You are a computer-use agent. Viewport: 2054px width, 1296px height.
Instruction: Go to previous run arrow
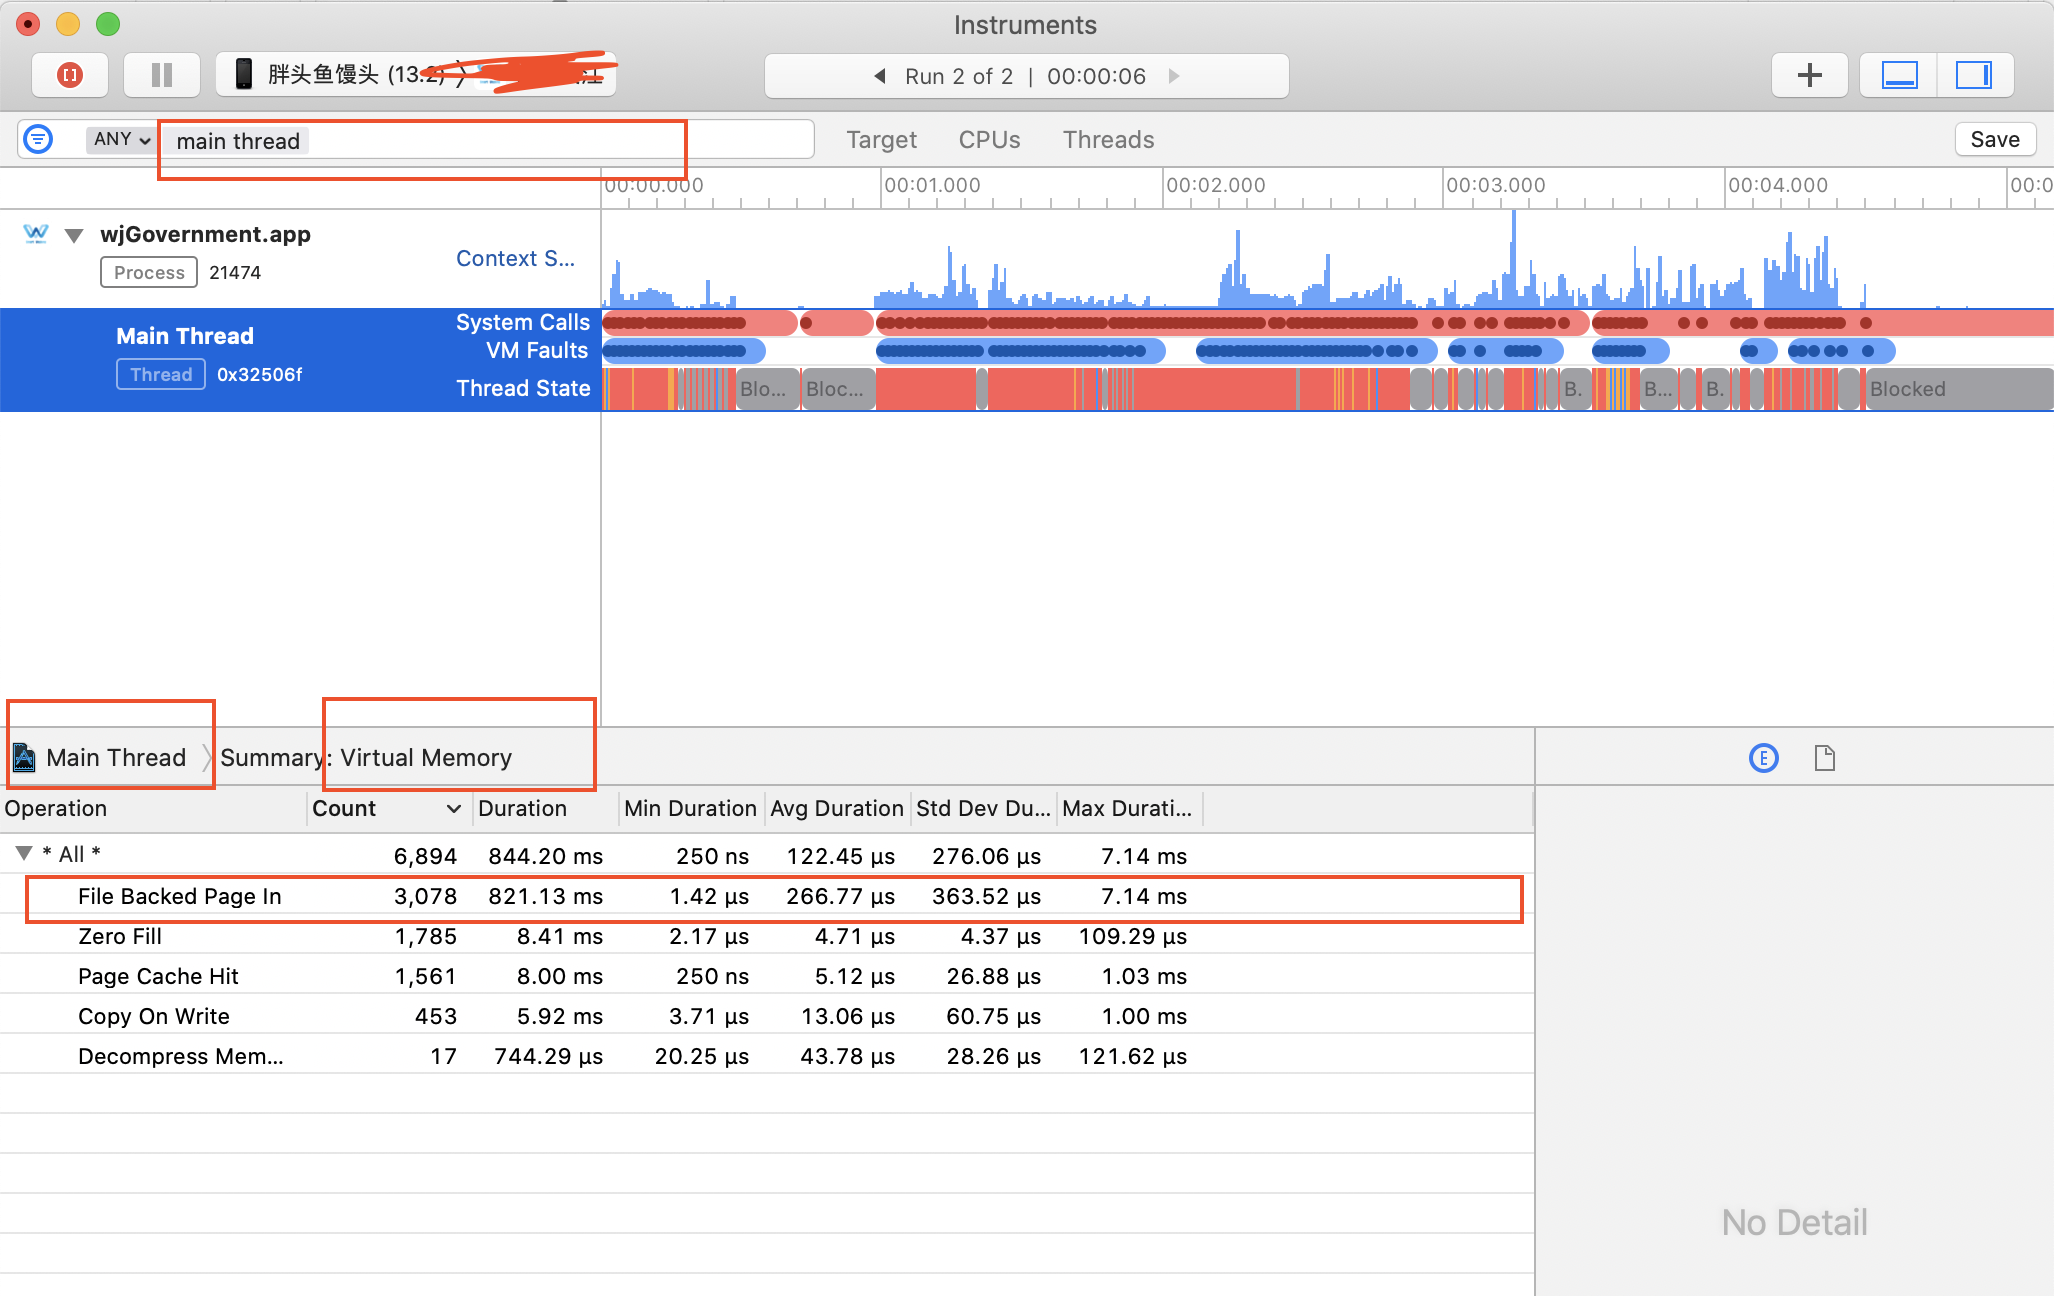click(880, 76)
